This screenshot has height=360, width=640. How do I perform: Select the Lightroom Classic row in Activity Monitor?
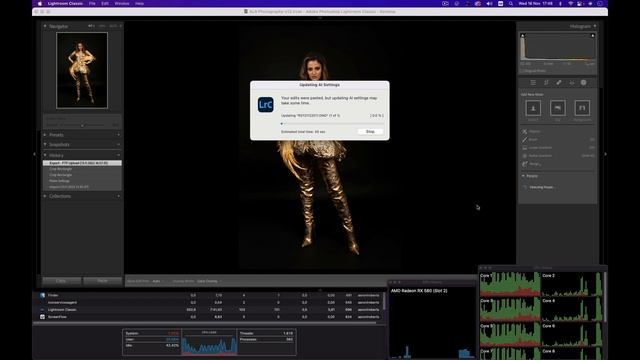[x=208, y=310]
